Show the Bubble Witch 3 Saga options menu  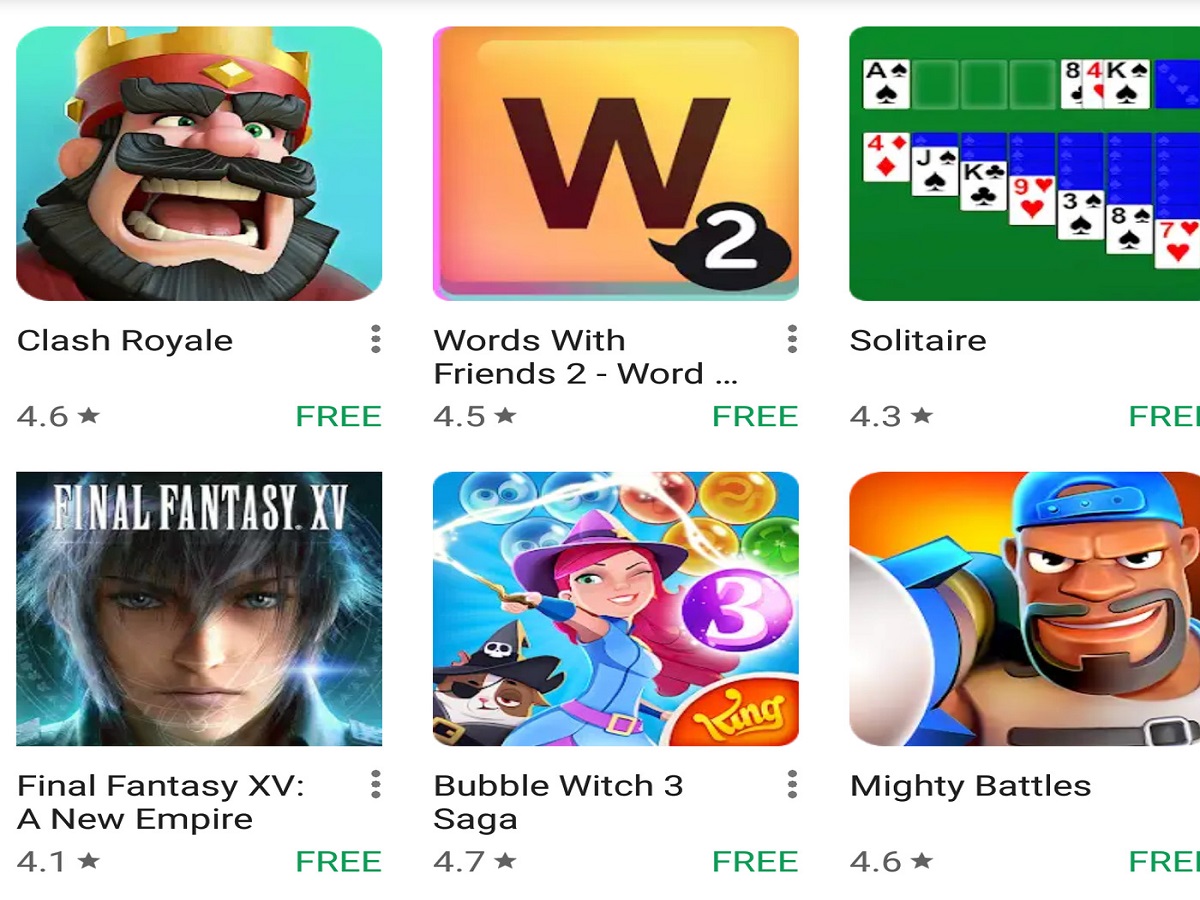click(791, 785)
